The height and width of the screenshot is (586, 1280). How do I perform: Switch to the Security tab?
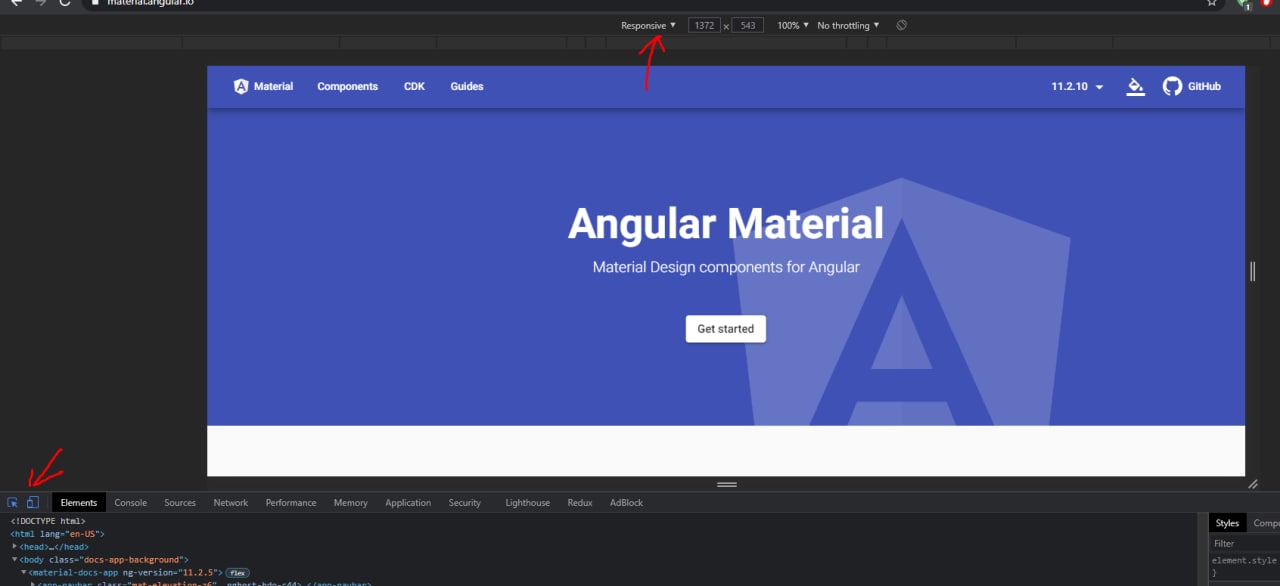[x=464, y=502]
